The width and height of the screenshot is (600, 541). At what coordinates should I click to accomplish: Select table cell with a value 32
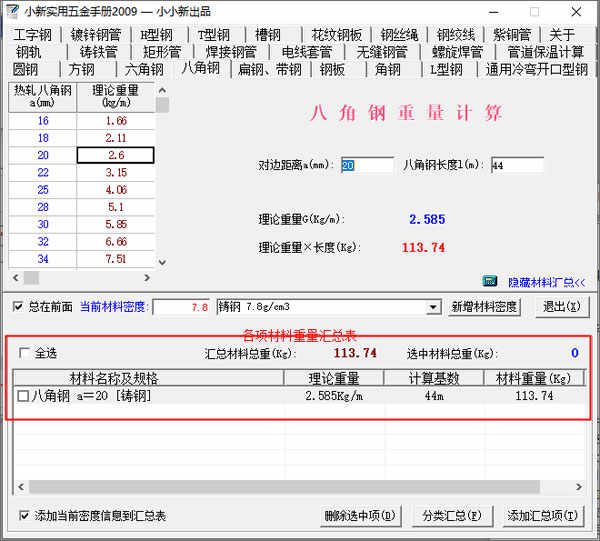click(43, 242)
